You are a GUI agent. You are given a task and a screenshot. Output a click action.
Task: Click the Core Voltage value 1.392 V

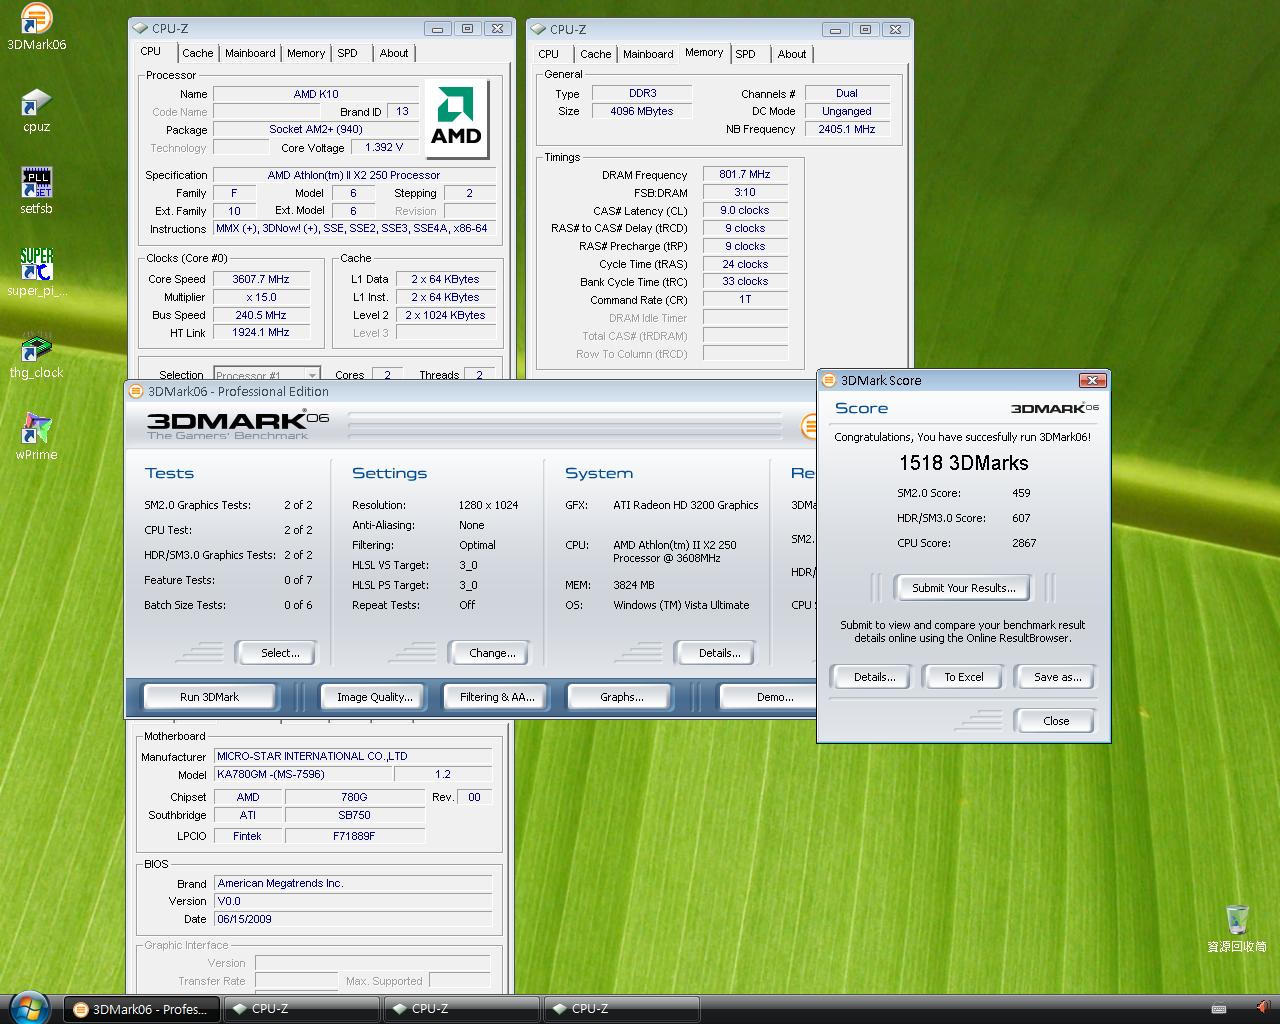coord(384,147)
